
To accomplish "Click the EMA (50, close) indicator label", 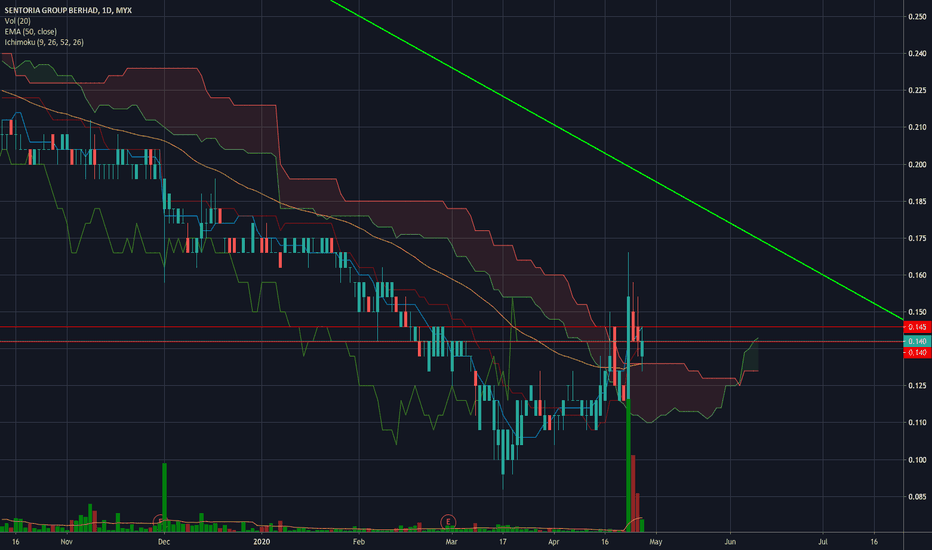I will coord(30,32).
